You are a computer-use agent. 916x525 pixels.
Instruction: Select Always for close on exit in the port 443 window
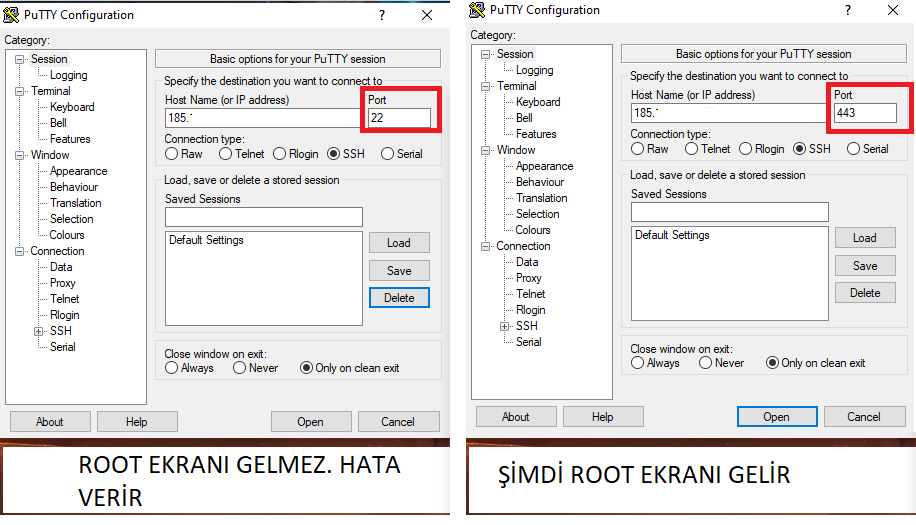pos(638,363)
